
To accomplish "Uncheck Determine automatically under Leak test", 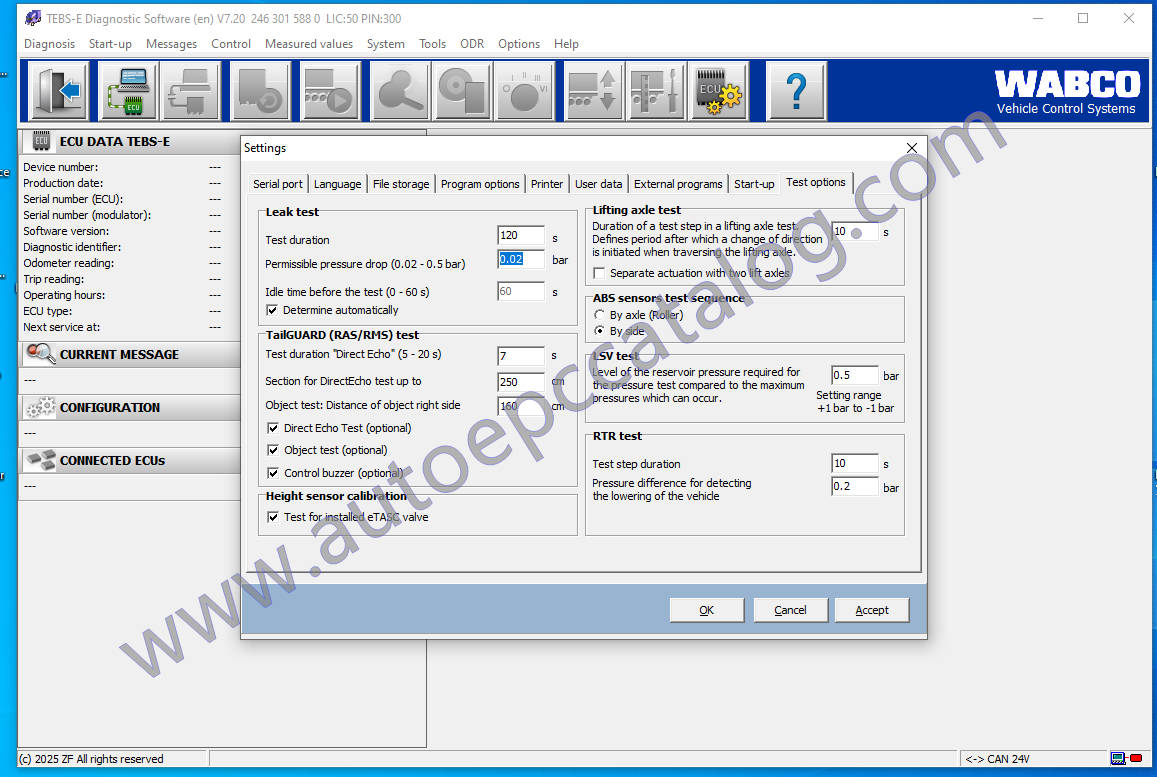I will pos(273,309).
